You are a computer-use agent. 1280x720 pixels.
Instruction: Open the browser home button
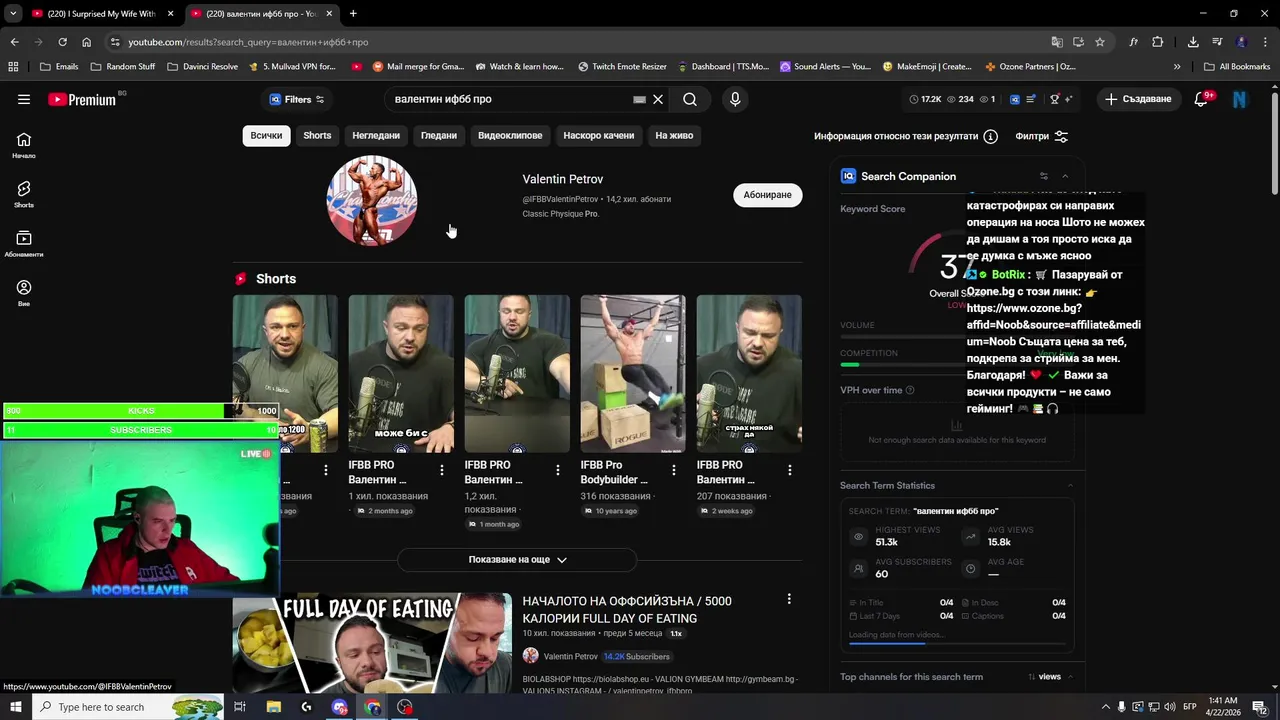pyautogui.click(x=87, y=42)
